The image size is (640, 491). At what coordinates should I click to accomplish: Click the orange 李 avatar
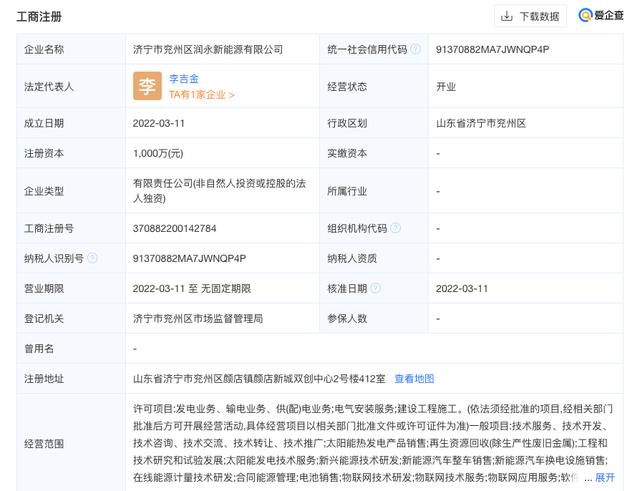point(147,86)
